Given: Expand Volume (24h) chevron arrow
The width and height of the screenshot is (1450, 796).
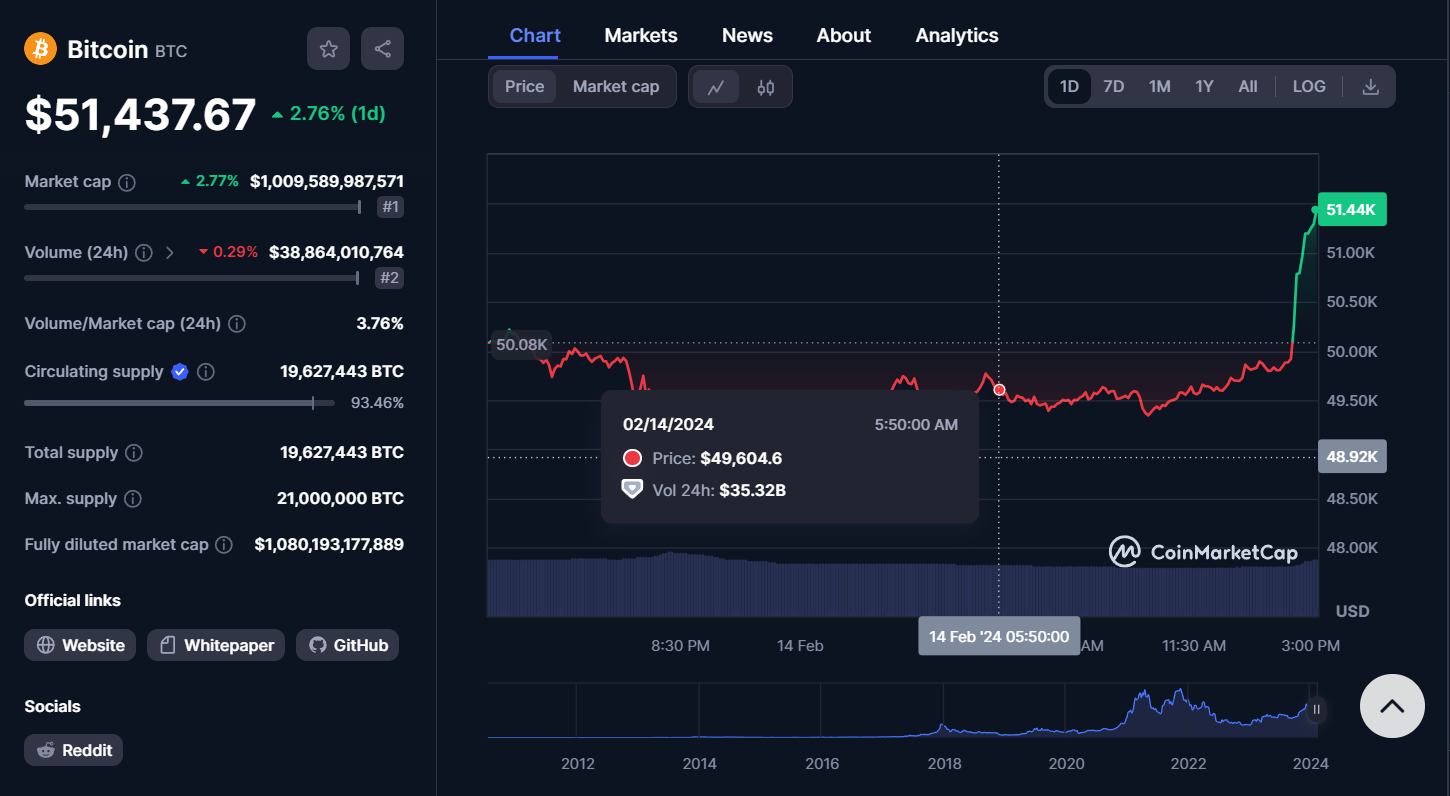Looking at the screenshot, I should (169, 253).
